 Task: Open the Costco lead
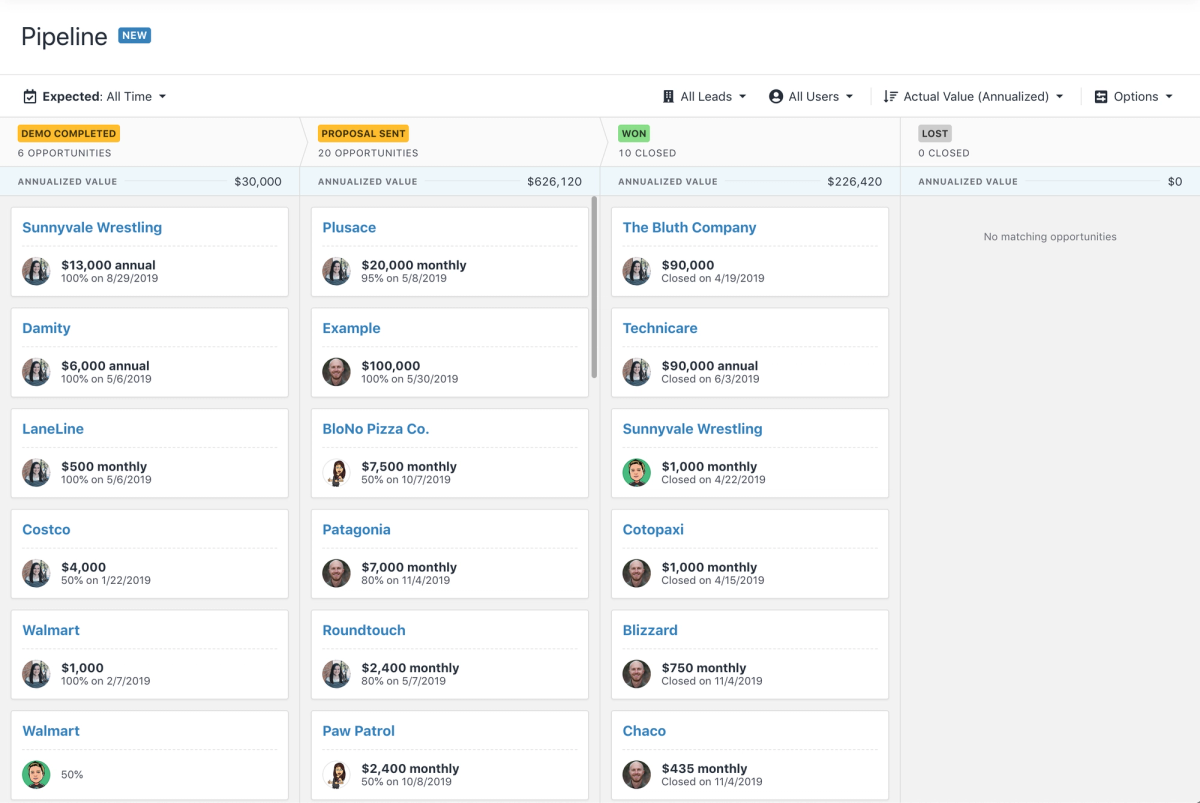coord(46,529)
